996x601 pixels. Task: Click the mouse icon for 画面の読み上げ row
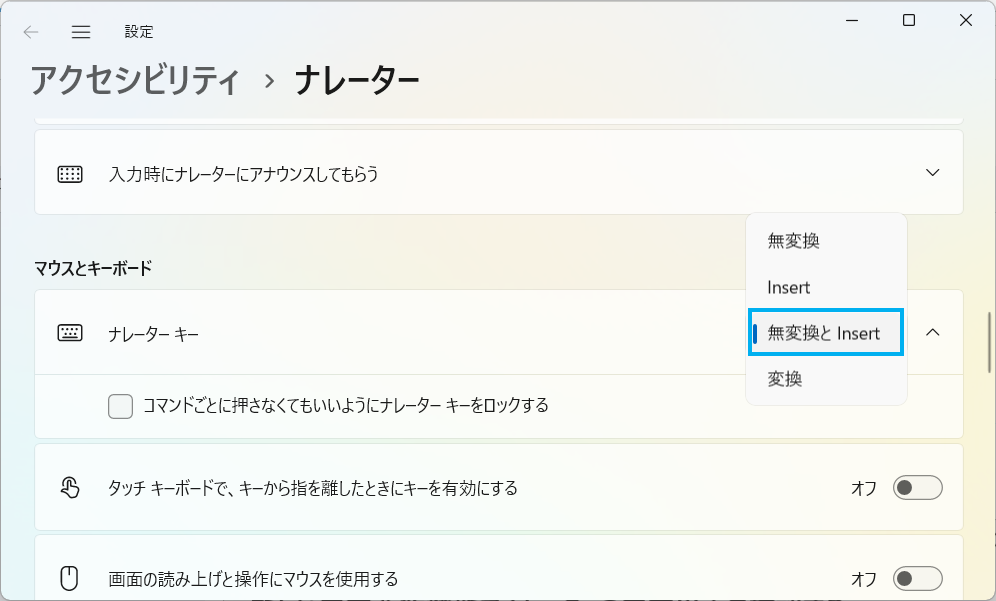coord(69,579)
